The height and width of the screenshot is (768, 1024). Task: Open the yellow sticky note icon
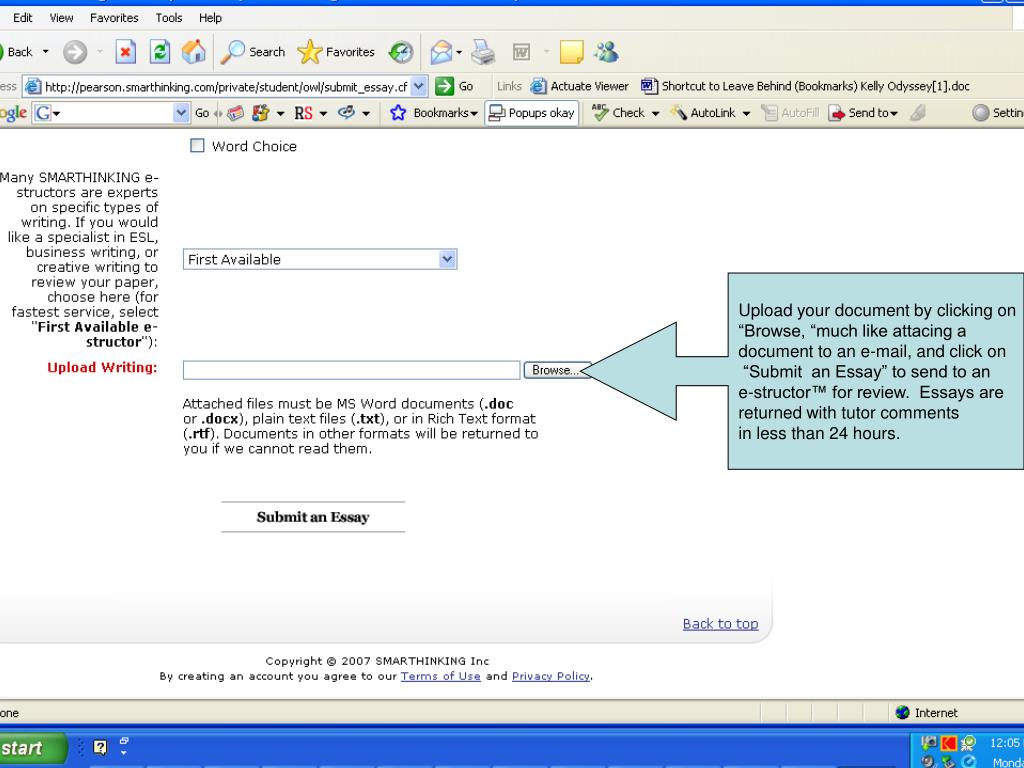point(571,52)
